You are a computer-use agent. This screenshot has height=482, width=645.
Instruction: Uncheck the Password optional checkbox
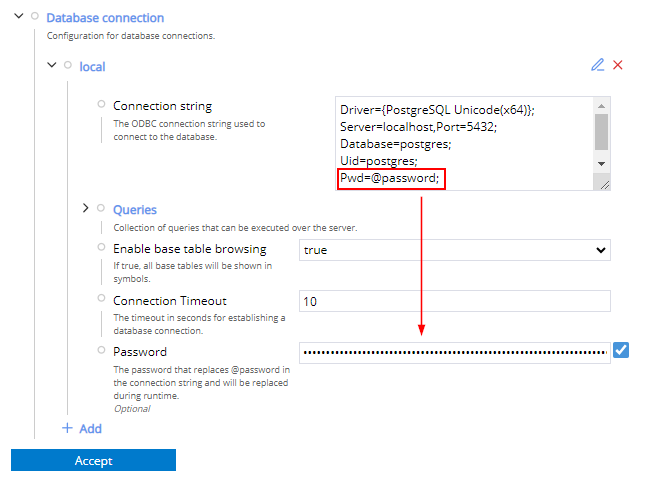(621, 351)
